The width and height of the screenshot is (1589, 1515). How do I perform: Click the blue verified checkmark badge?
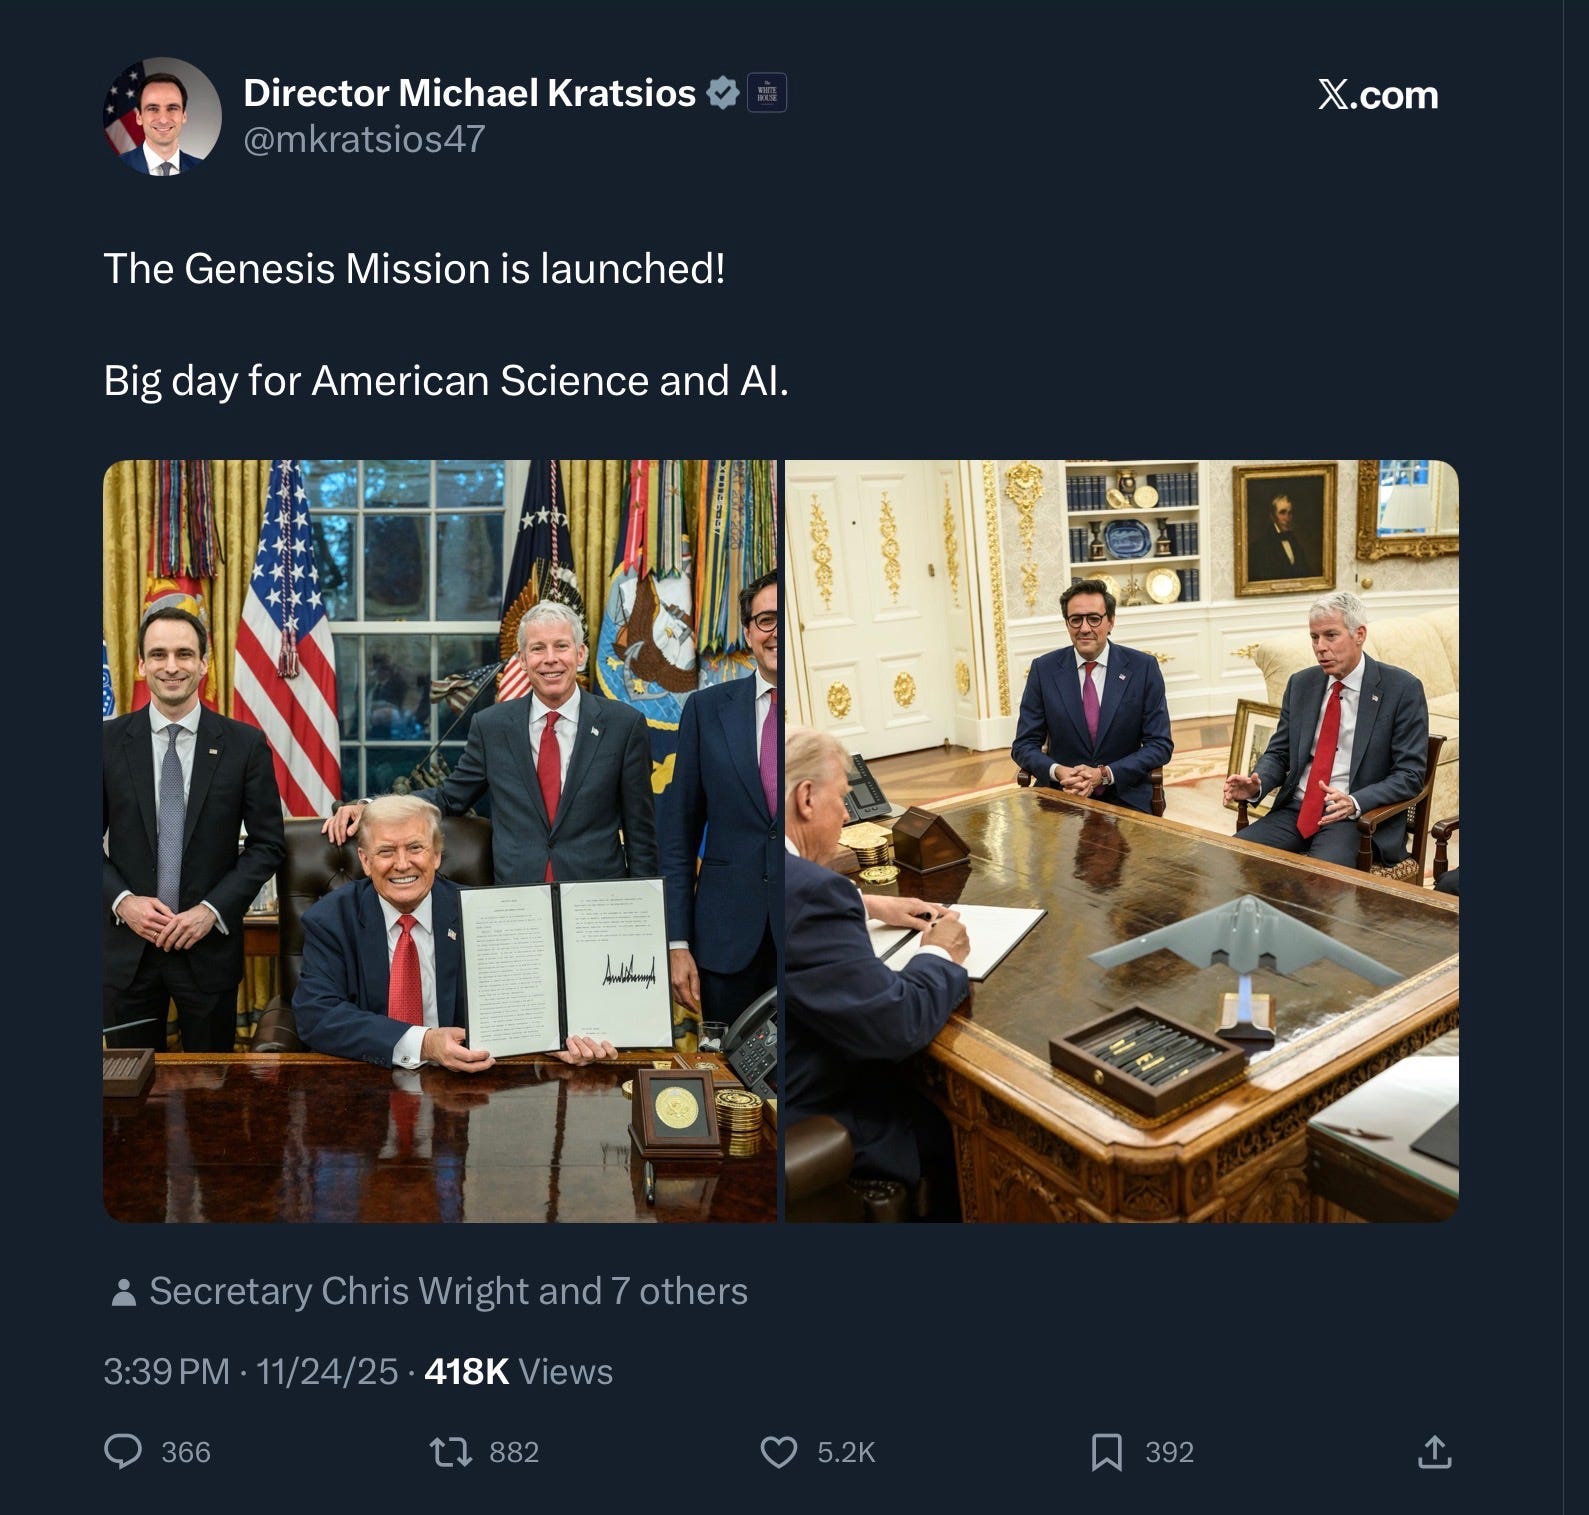723,93
